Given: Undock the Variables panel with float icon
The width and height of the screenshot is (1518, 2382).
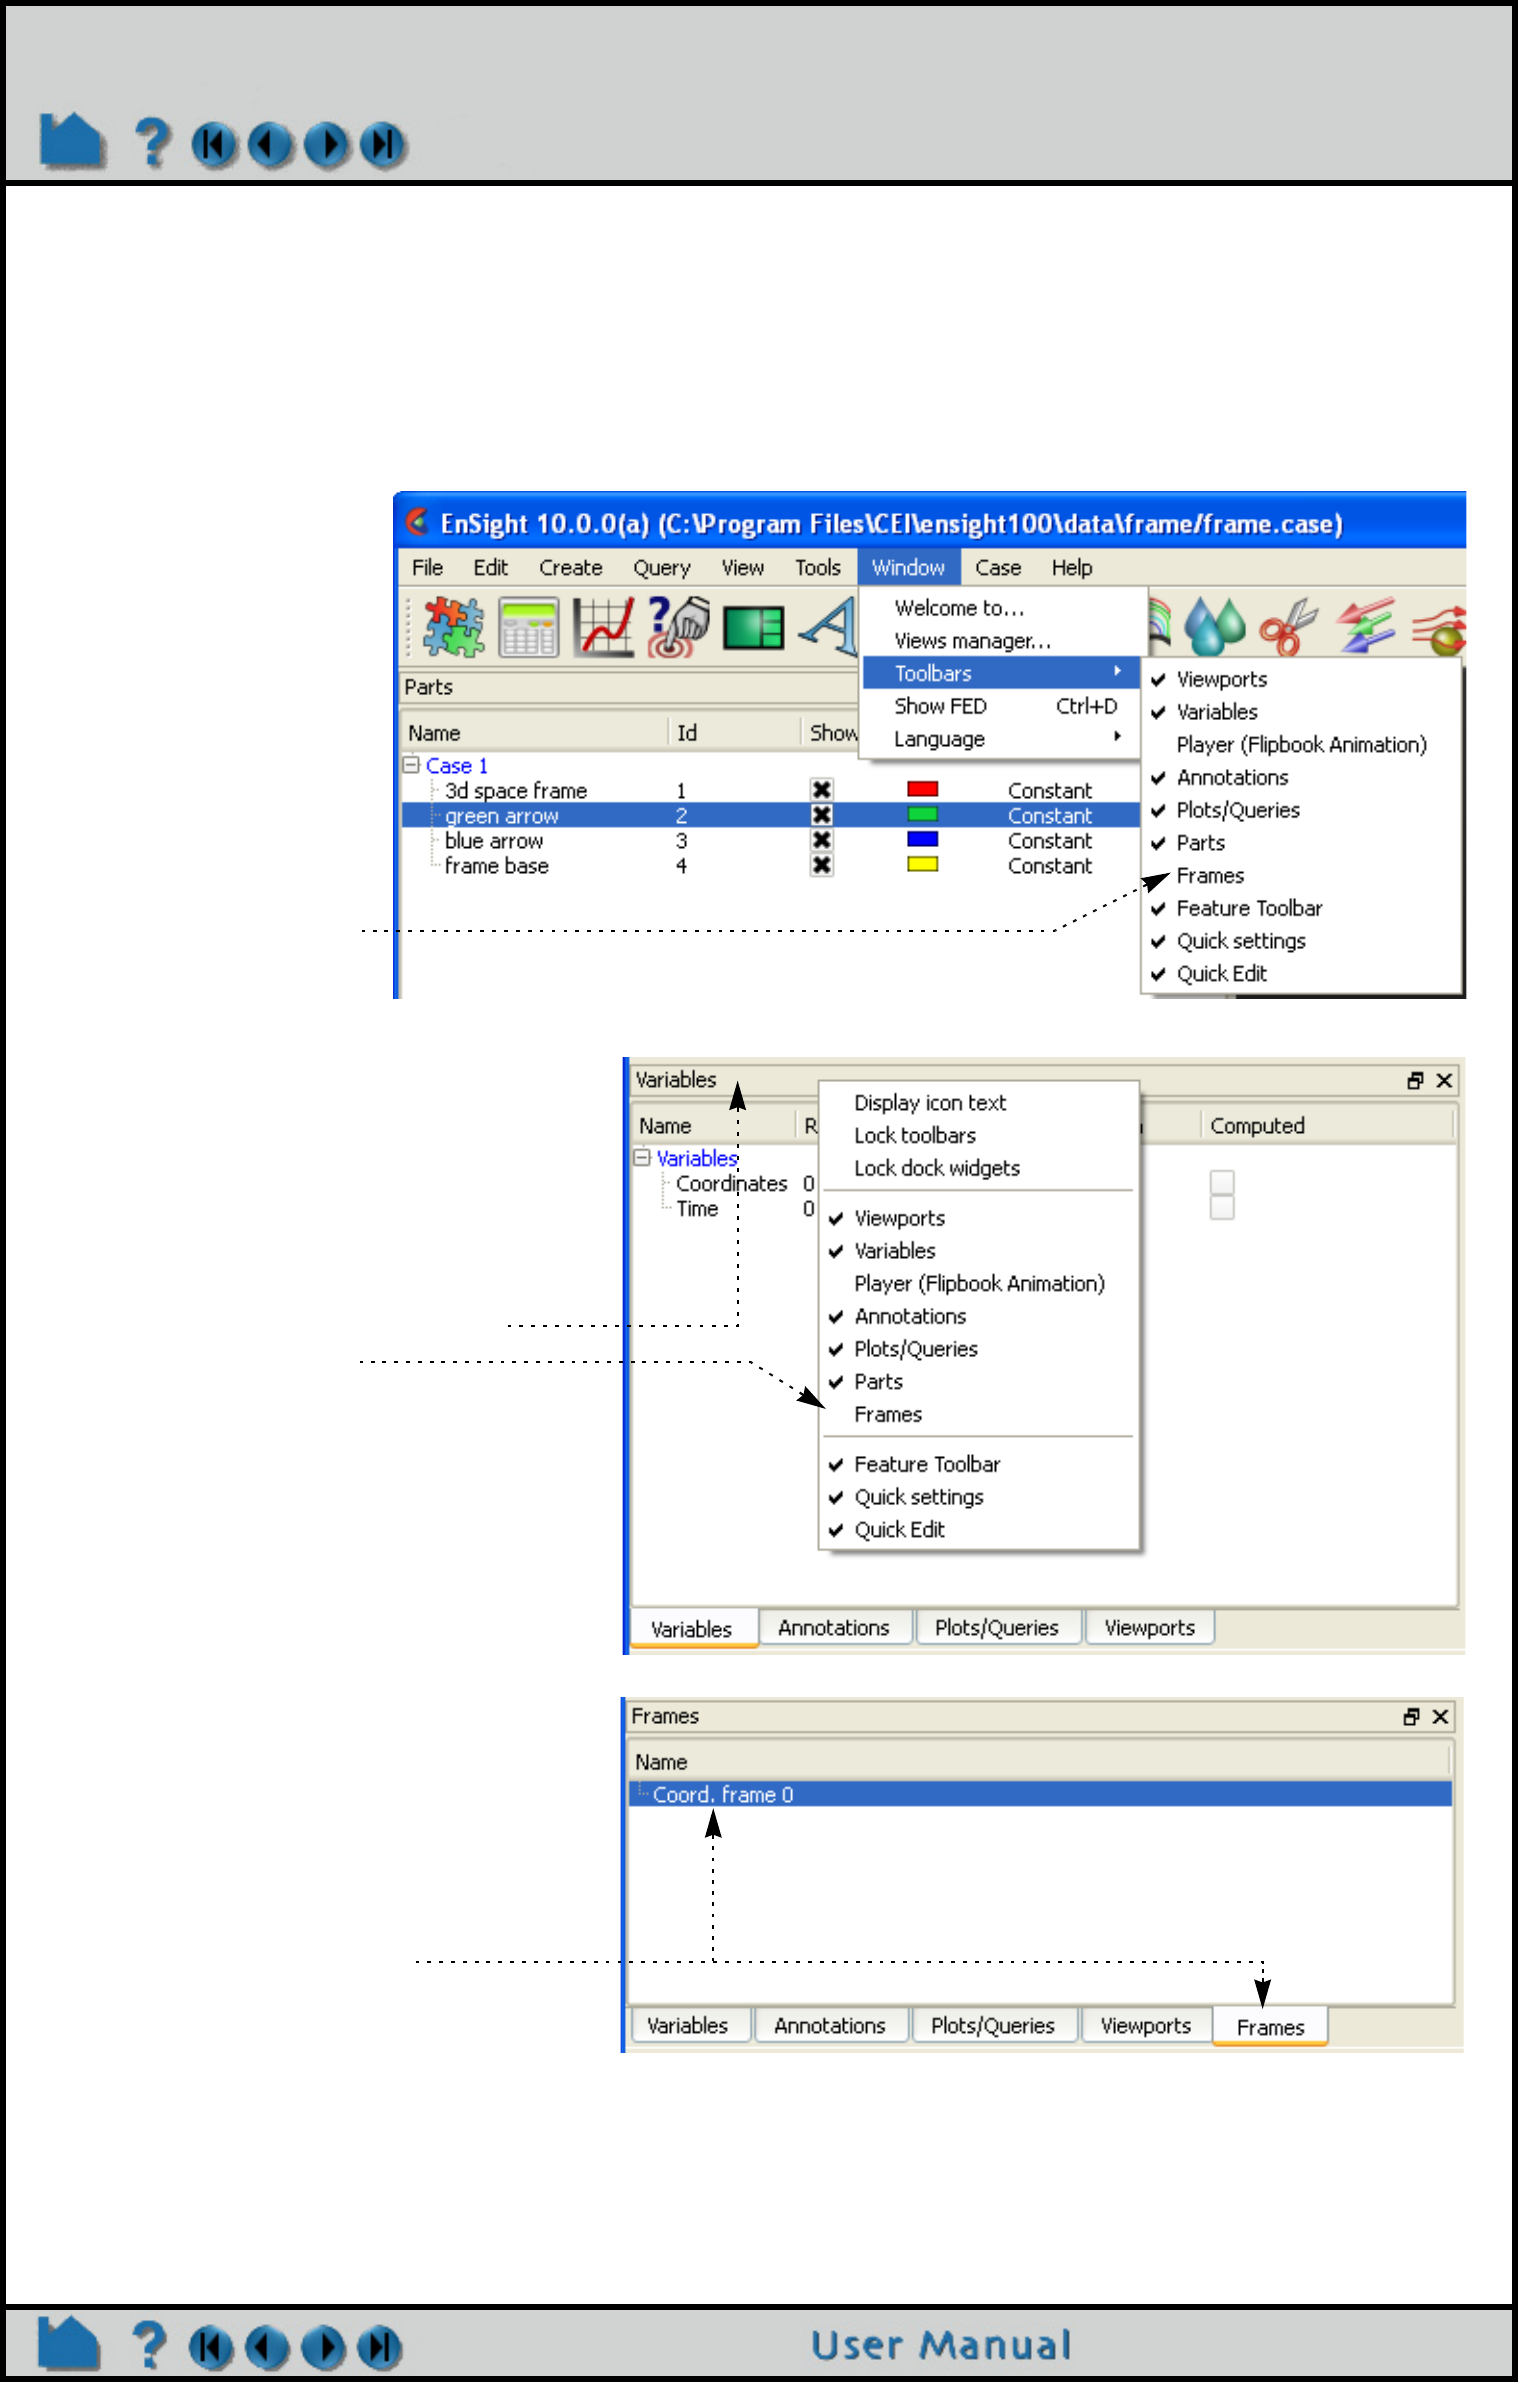Looking at the screenshot, I should coord(1415,1080).
